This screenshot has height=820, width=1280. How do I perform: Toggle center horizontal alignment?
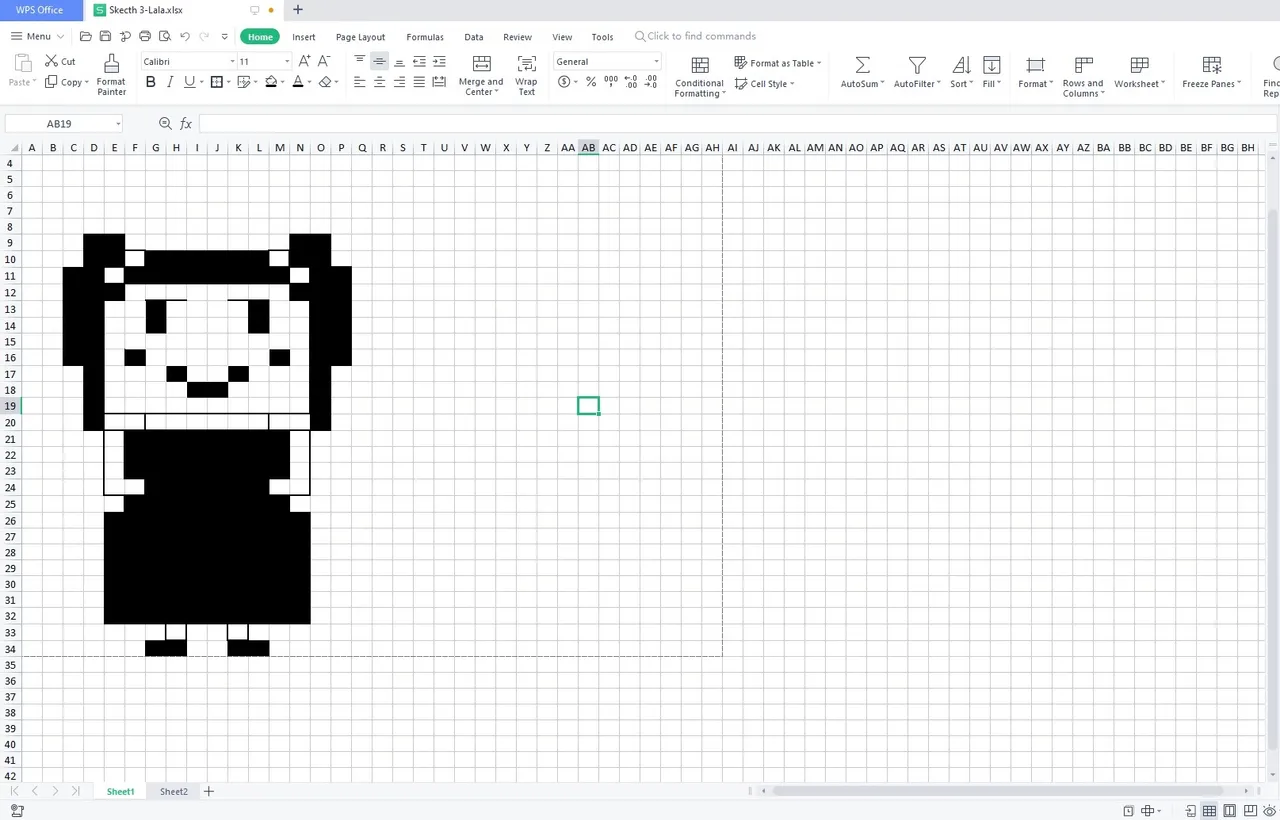click(x=379, y=82)
